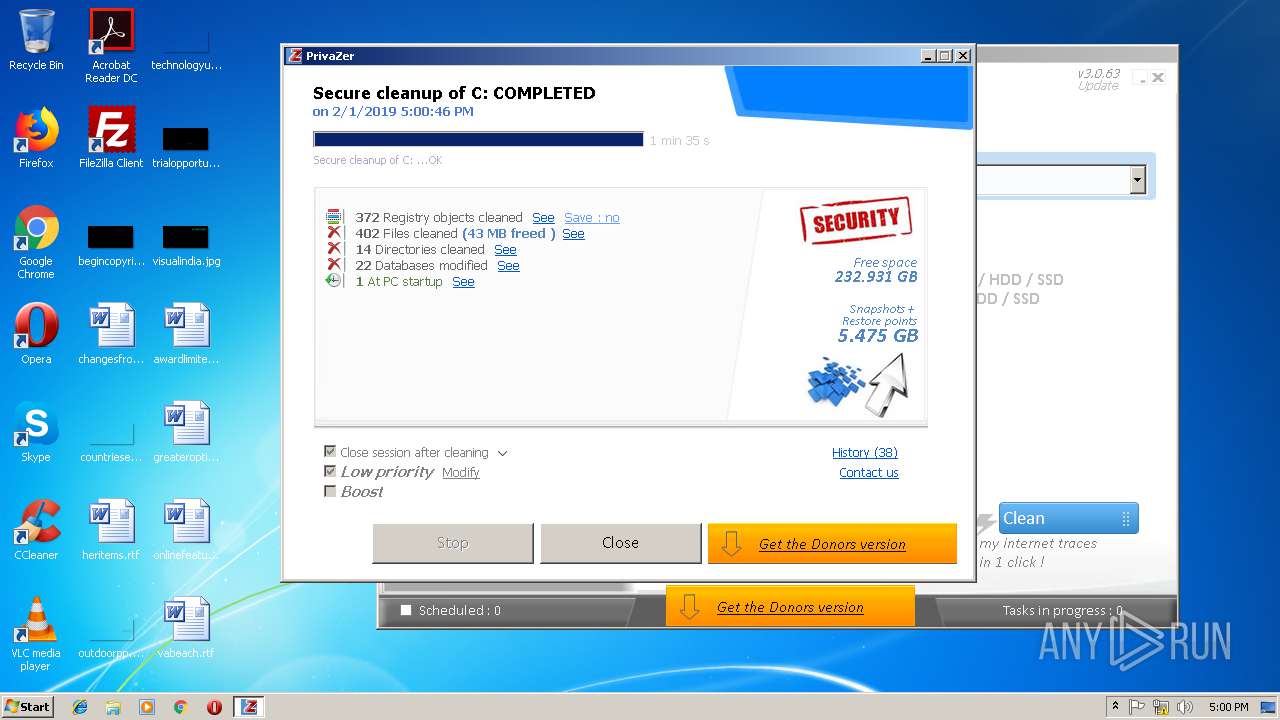Open Firefox desktop shortcut

tap(36, 138)
